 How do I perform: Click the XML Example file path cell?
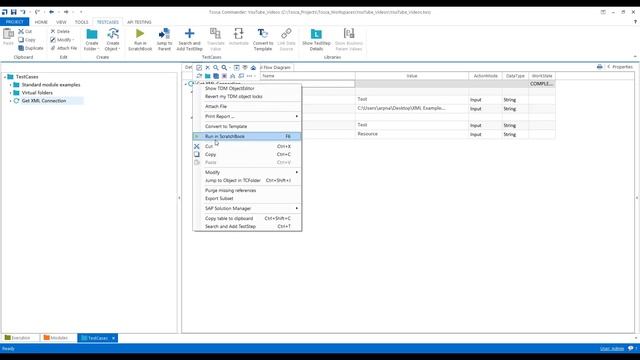point(412,109)
